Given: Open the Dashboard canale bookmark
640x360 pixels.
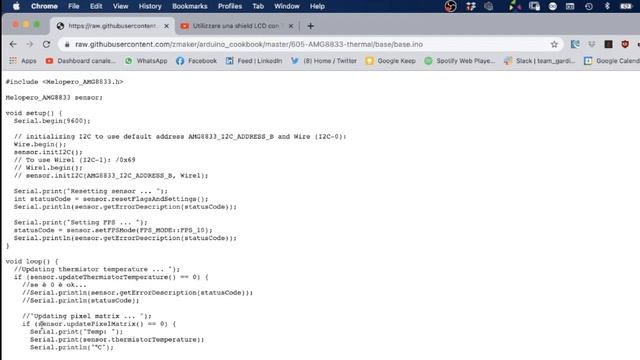Looking at the screenshot, I should 80,61.
